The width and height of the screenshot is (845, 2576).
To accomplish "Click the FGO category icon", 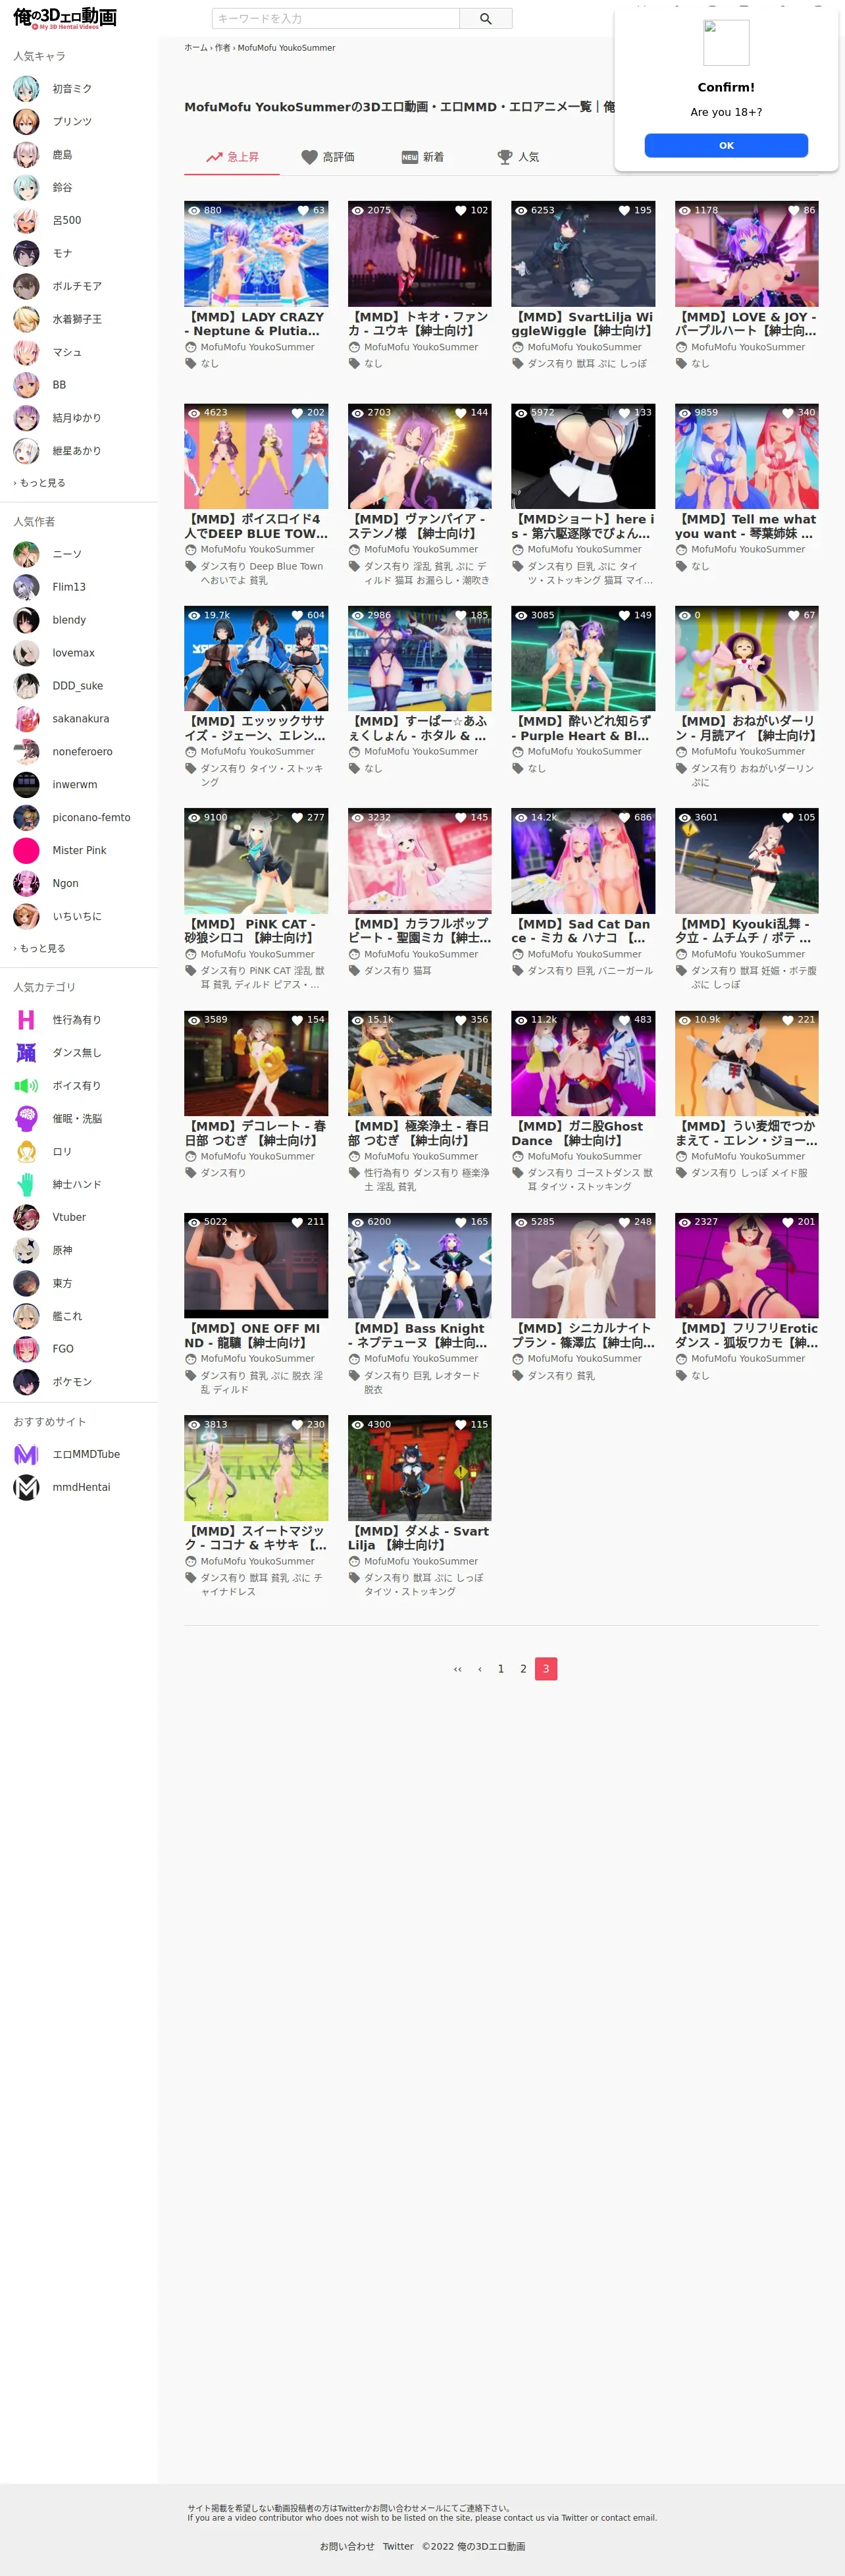I will coord(26,1349).
